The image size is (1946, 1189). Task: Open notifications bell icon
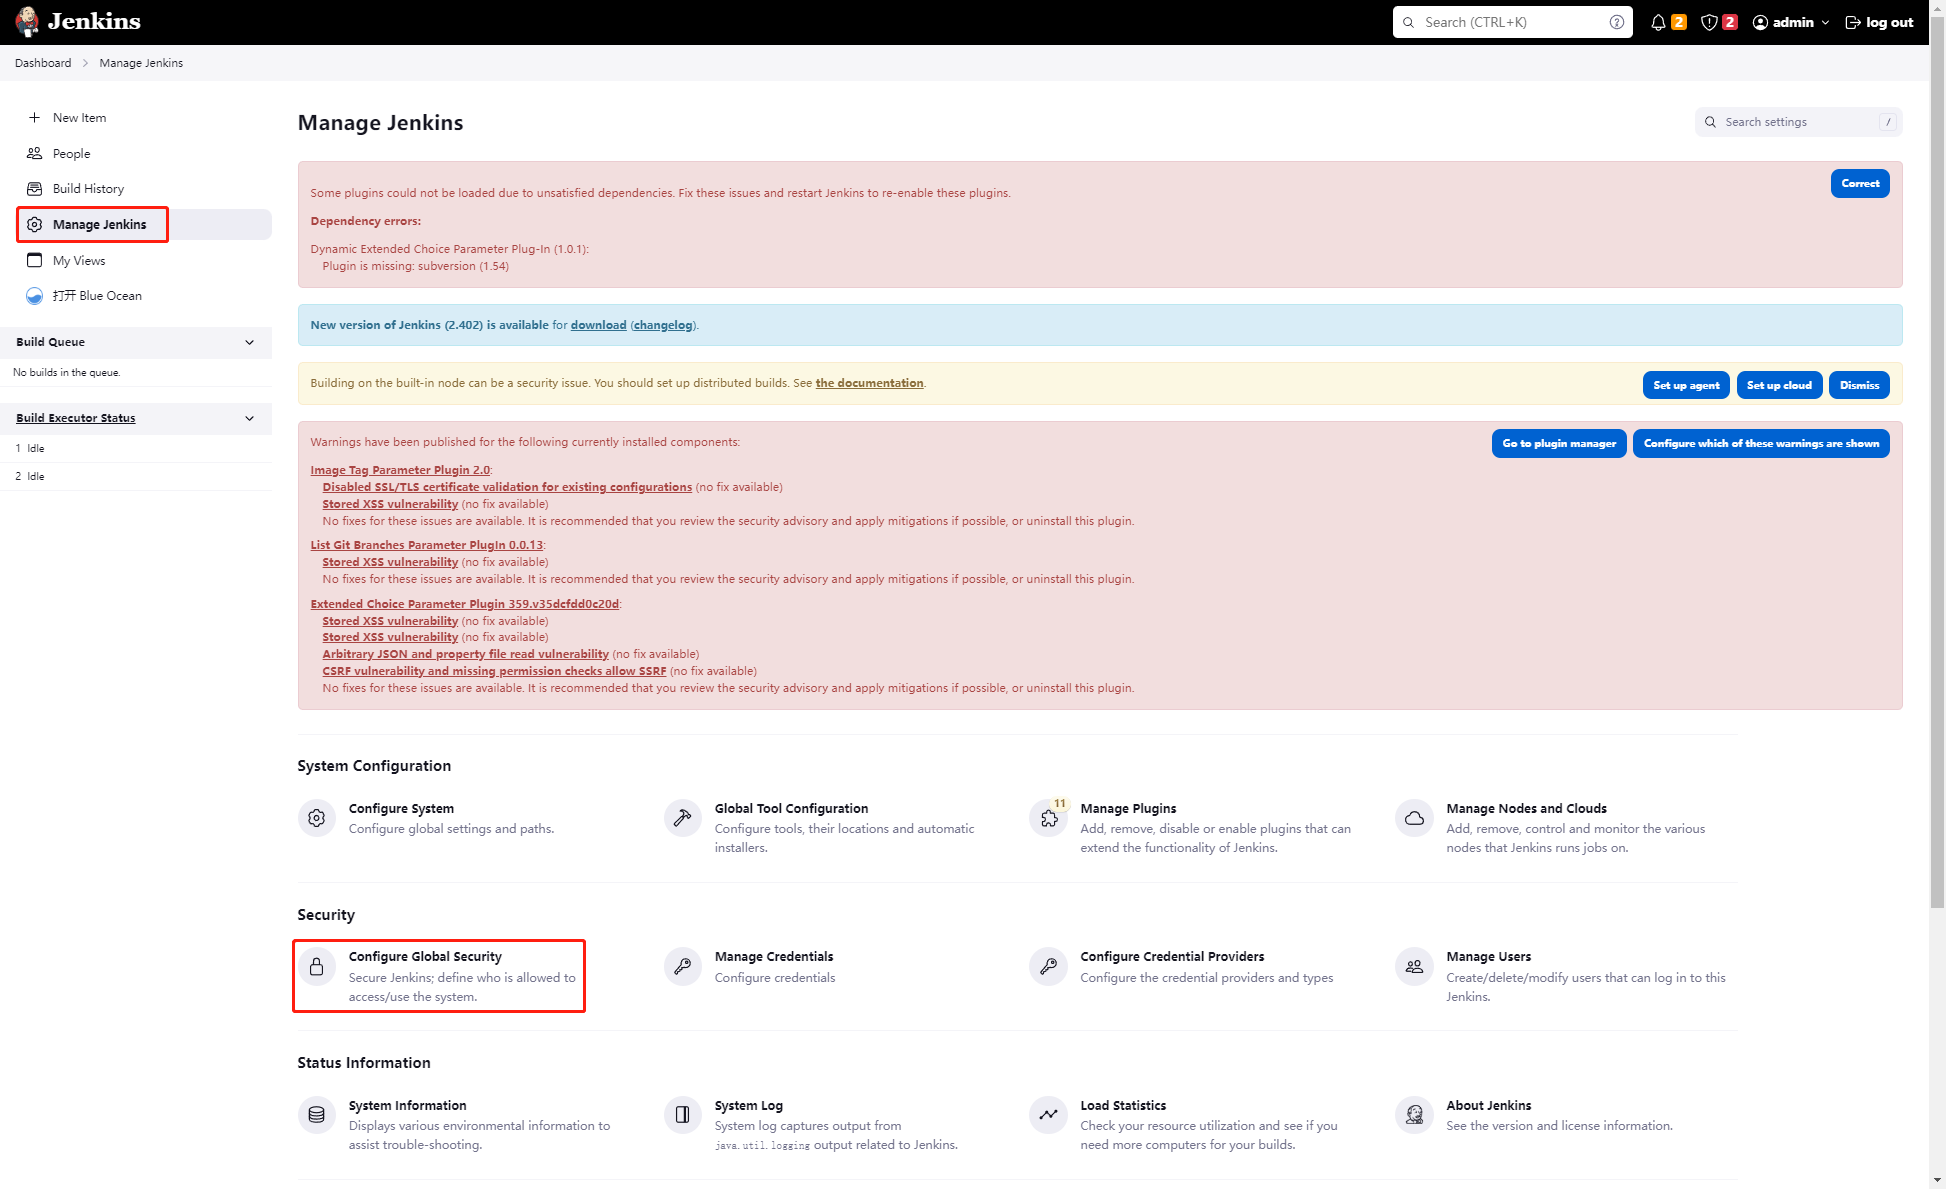pyautogui.click(x=1658, y=22)
